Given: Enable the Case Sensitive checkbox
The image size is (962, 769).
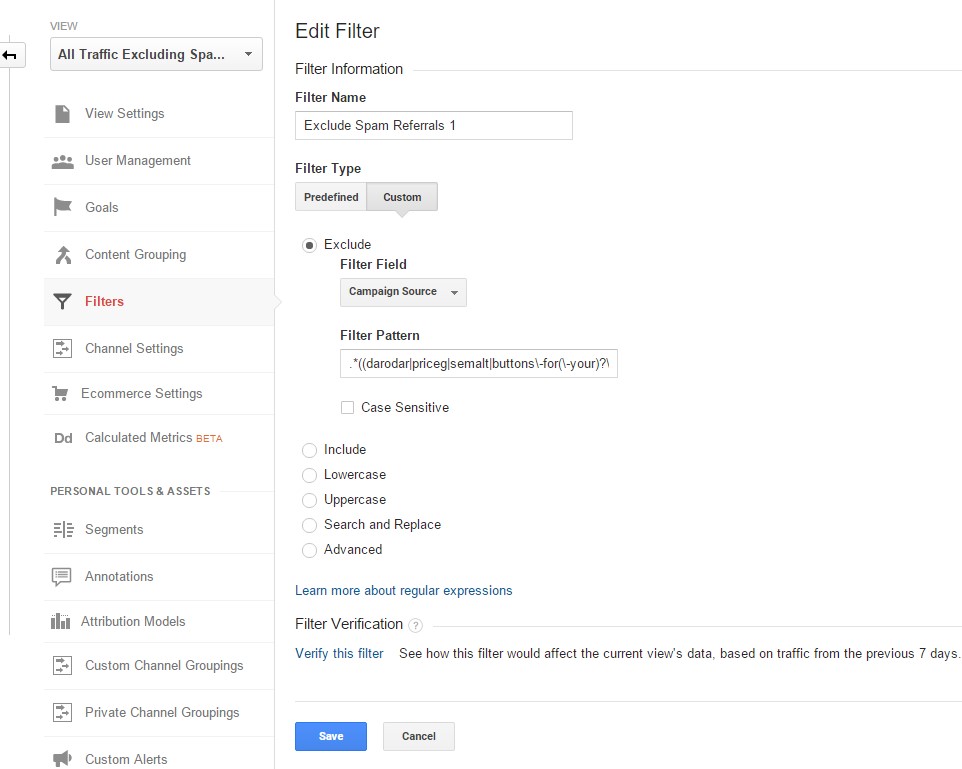Looking at the screenshot, I should pos(347,408).
